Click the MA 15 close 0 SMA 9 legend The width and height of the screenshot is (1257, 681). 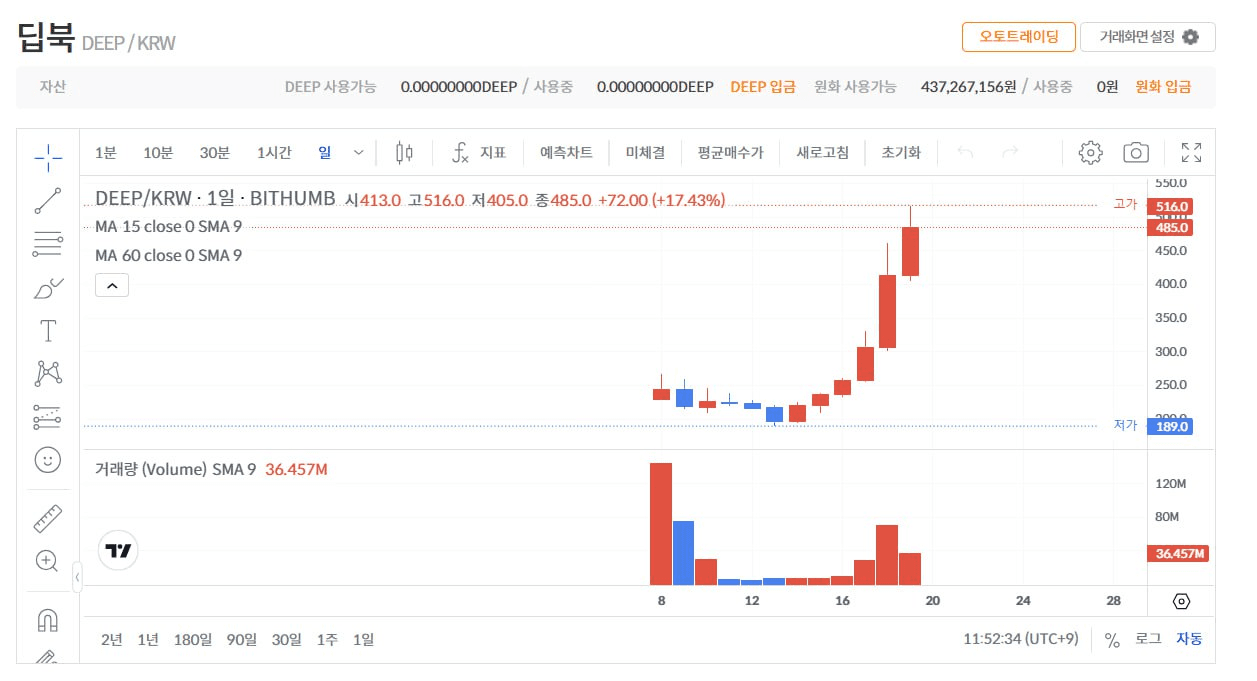(x=168, y=226)
